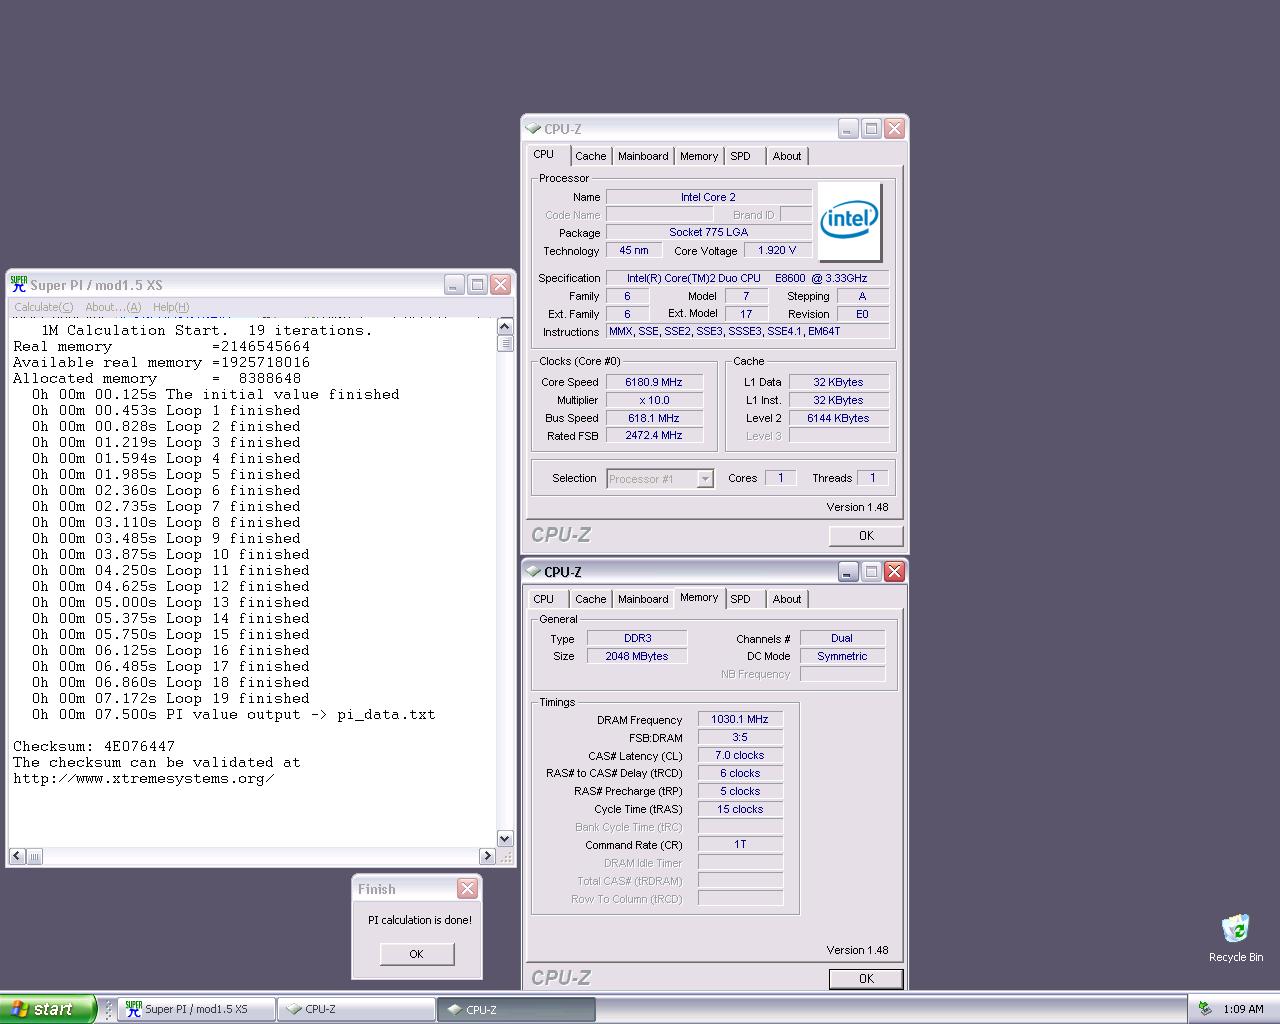The image size is (1280, 1024).
Task: Click the system tray notification icon
Action: [x=1205, y=1009]
